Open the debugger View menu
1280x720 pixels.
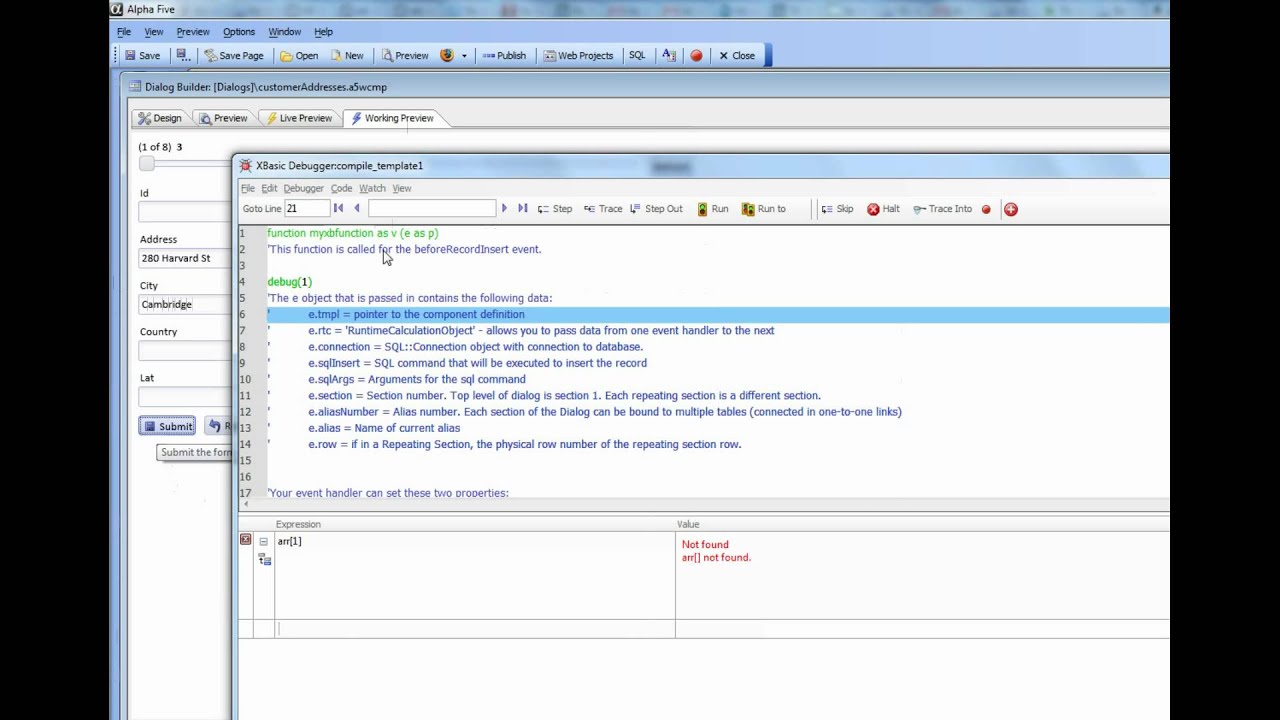coord(401,188)
